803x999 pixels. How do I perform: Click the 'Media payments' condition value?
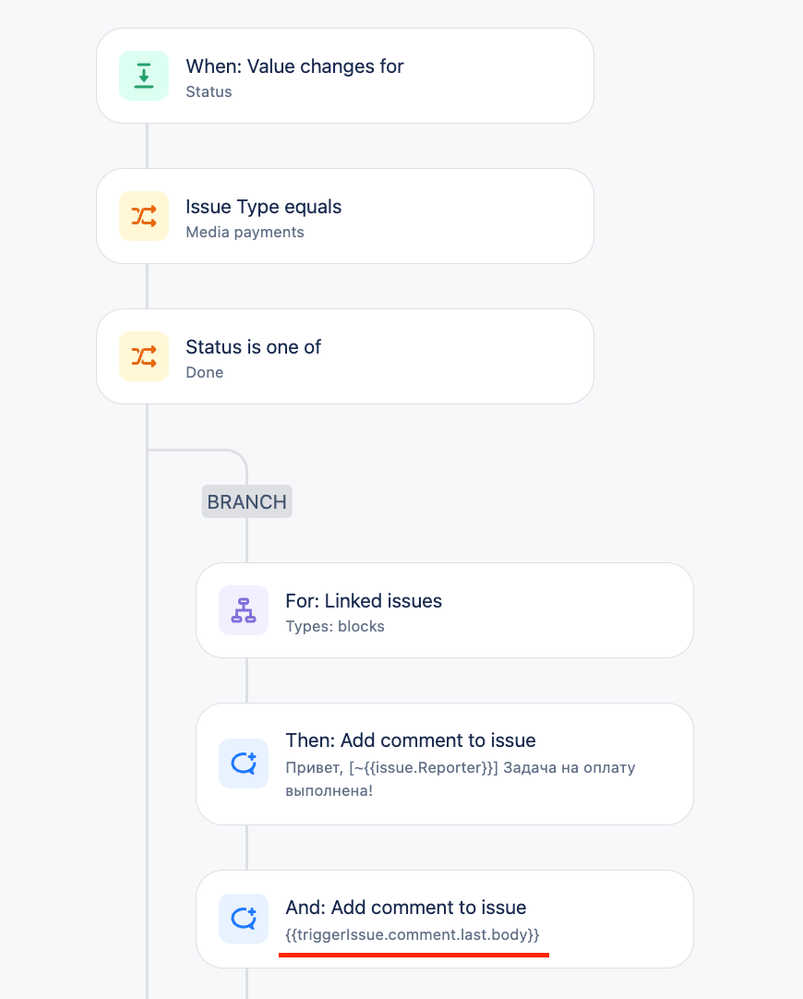point(245,232)
